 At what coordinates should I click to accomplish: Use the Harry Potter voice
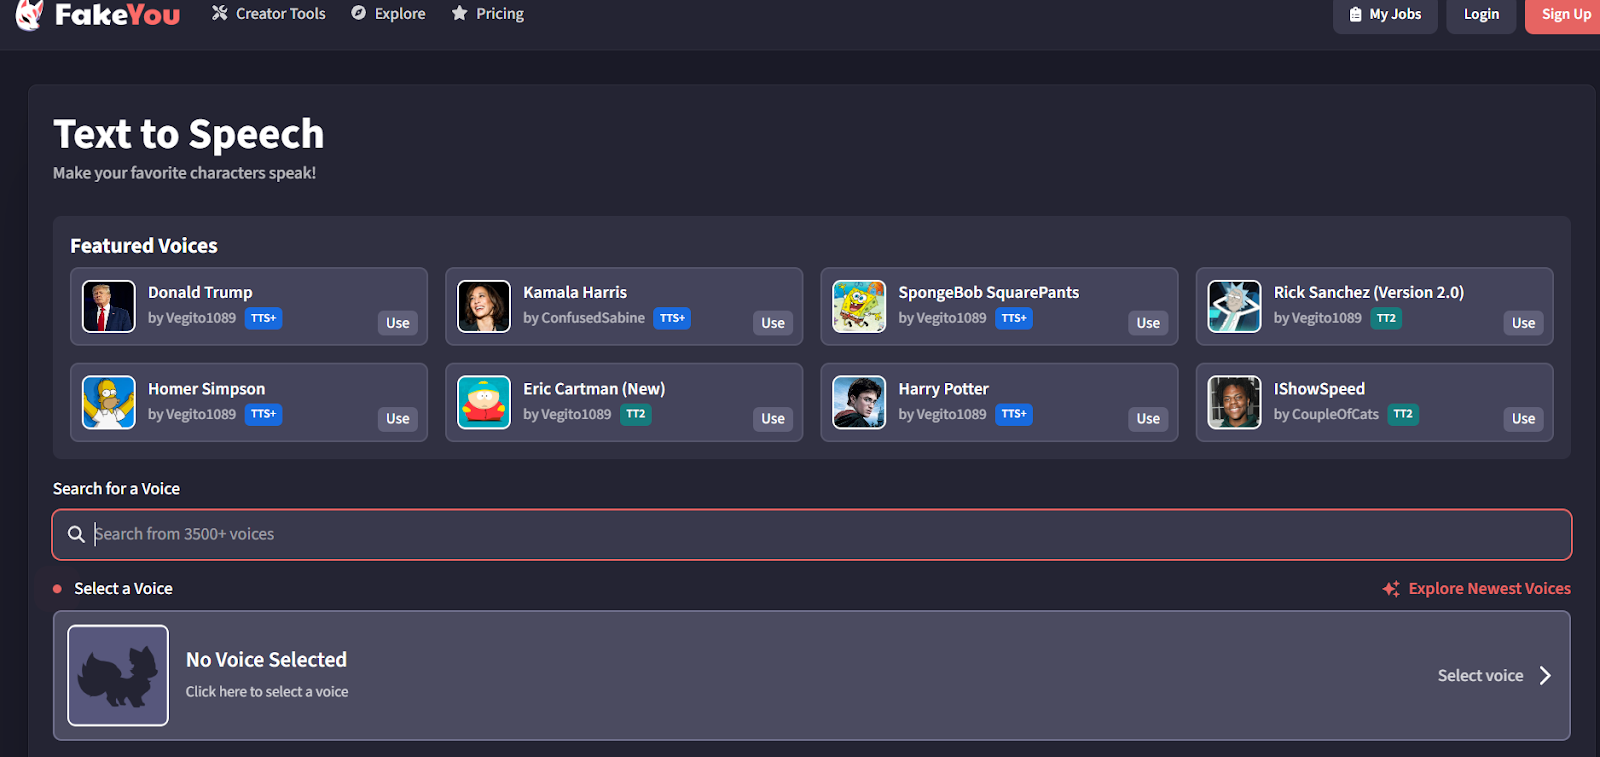(x=1148, y=419)
